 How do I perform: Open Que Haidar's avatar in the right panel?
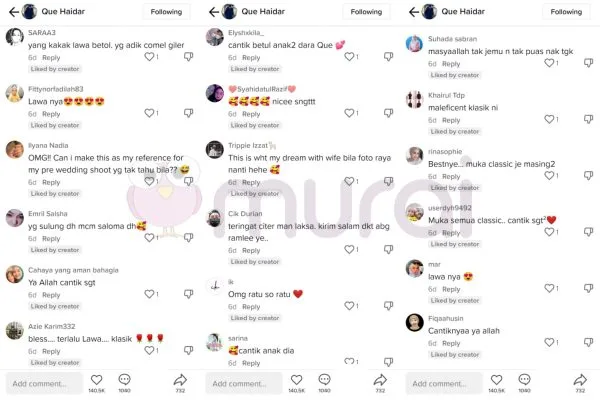(x=429, y=12)
